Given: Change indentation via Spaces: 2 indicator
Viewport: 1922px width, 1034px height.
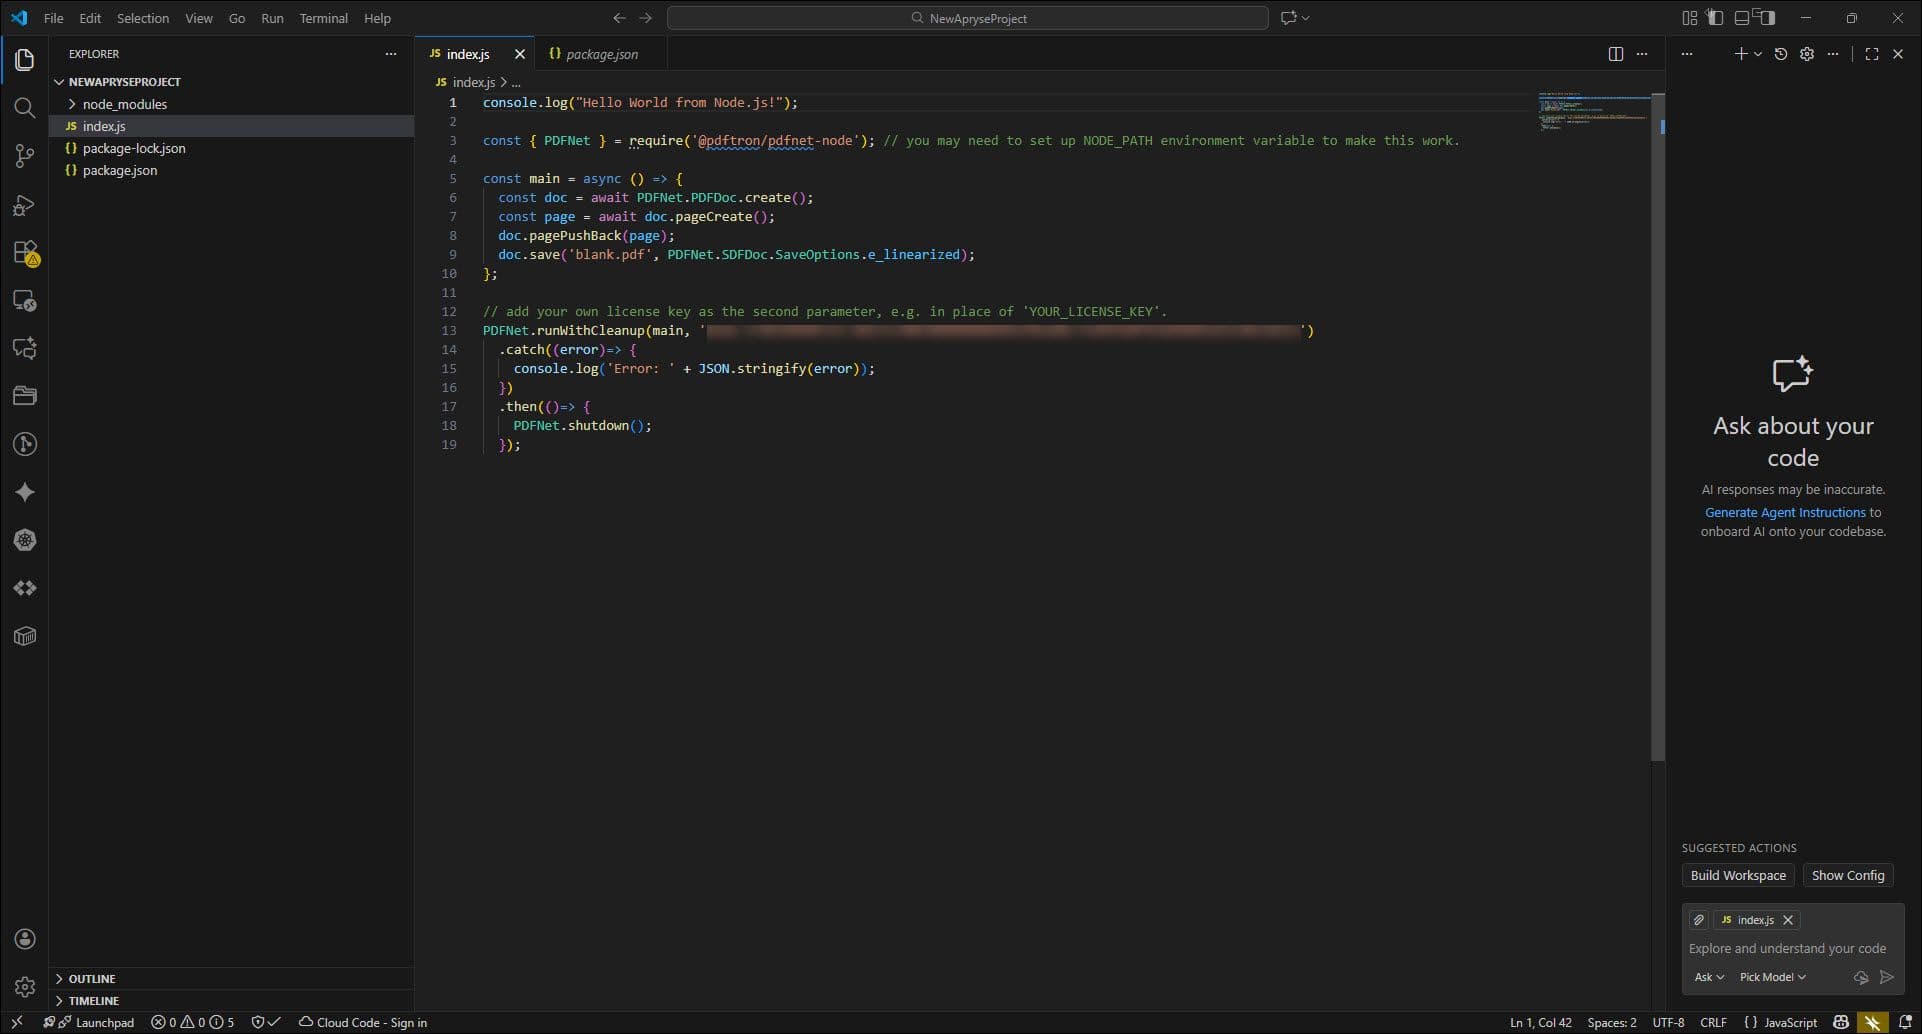Looking at the screenshot, I should [x=1611, y=1022].
